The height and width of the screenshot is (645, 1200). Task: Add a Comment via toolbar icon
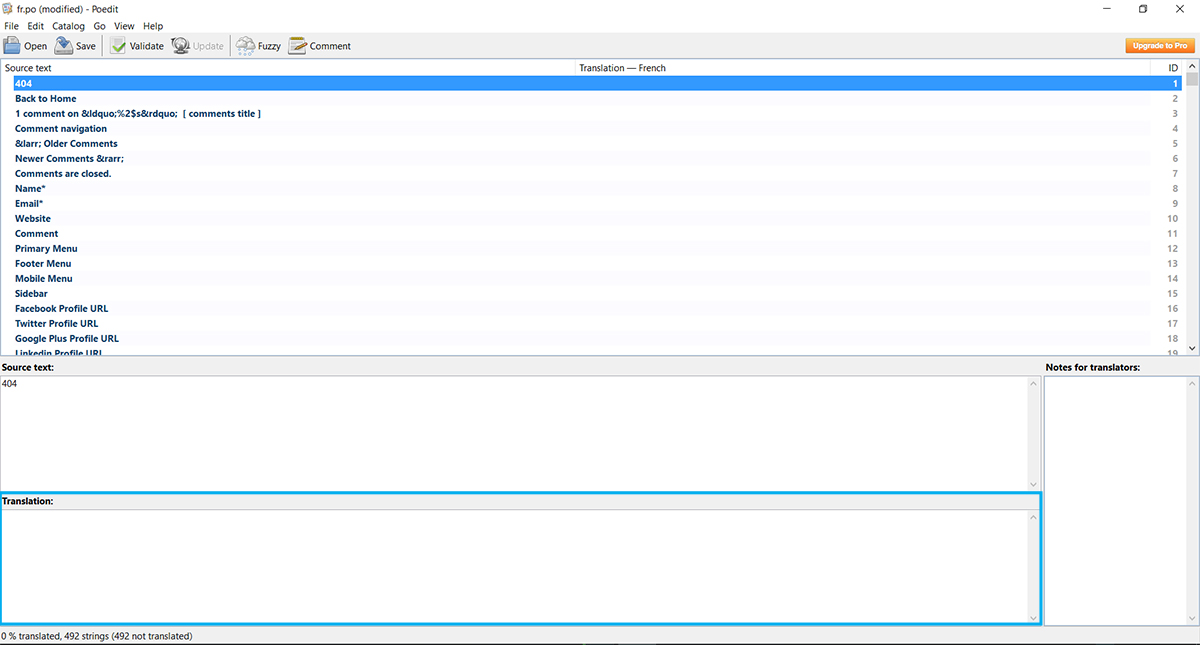coord(320,46)
